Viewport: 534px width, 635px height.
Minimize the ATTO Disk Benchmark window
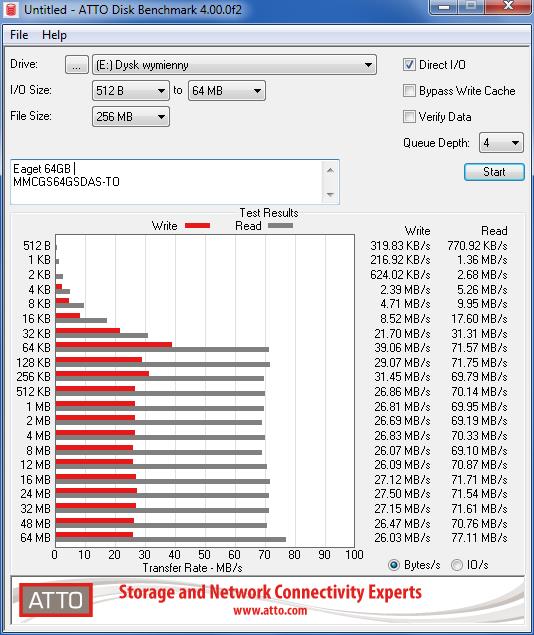[444, 6]
